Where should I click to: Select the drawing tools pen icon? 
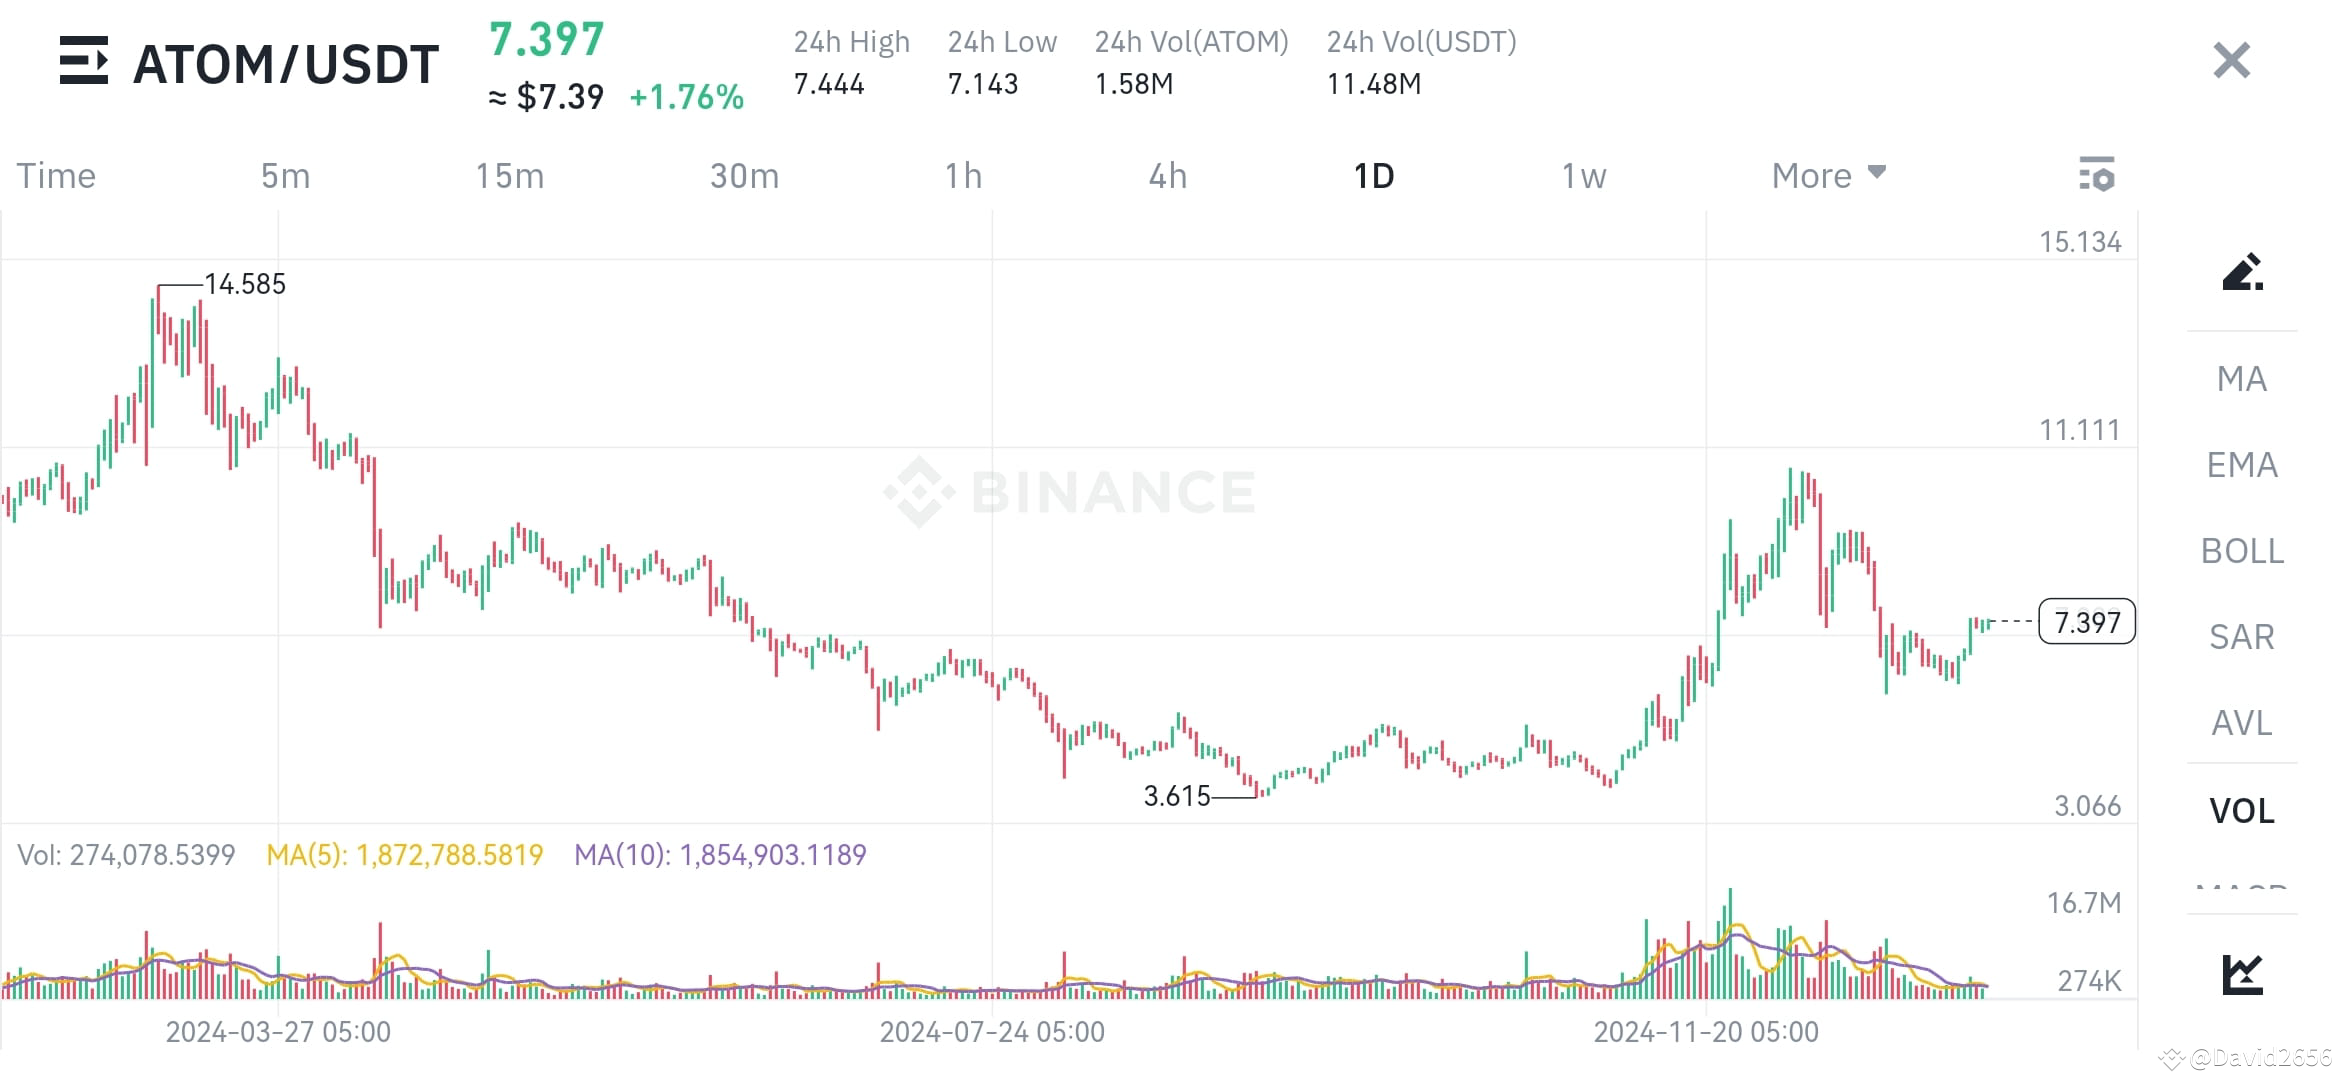2243,277
